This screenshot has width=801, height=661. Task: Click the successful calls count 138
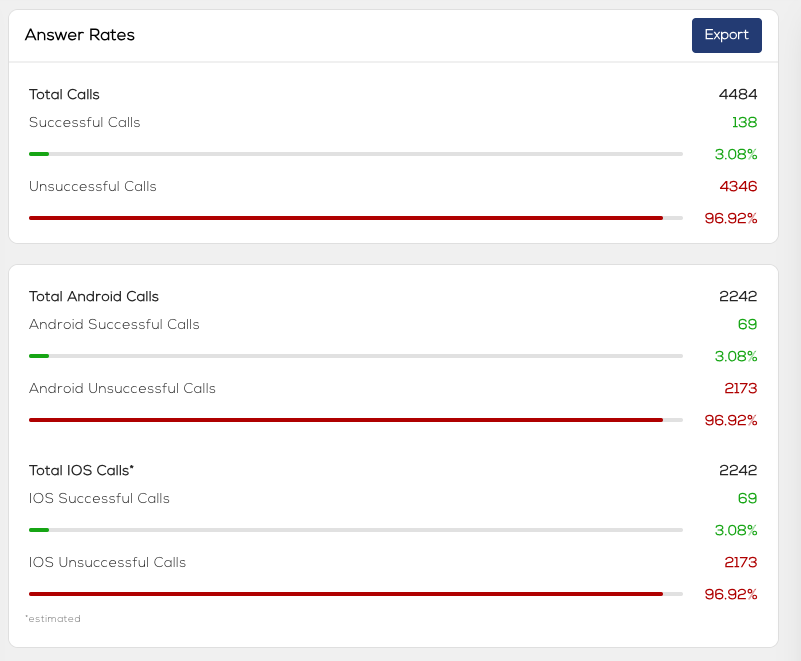click(x=744, y=123)
